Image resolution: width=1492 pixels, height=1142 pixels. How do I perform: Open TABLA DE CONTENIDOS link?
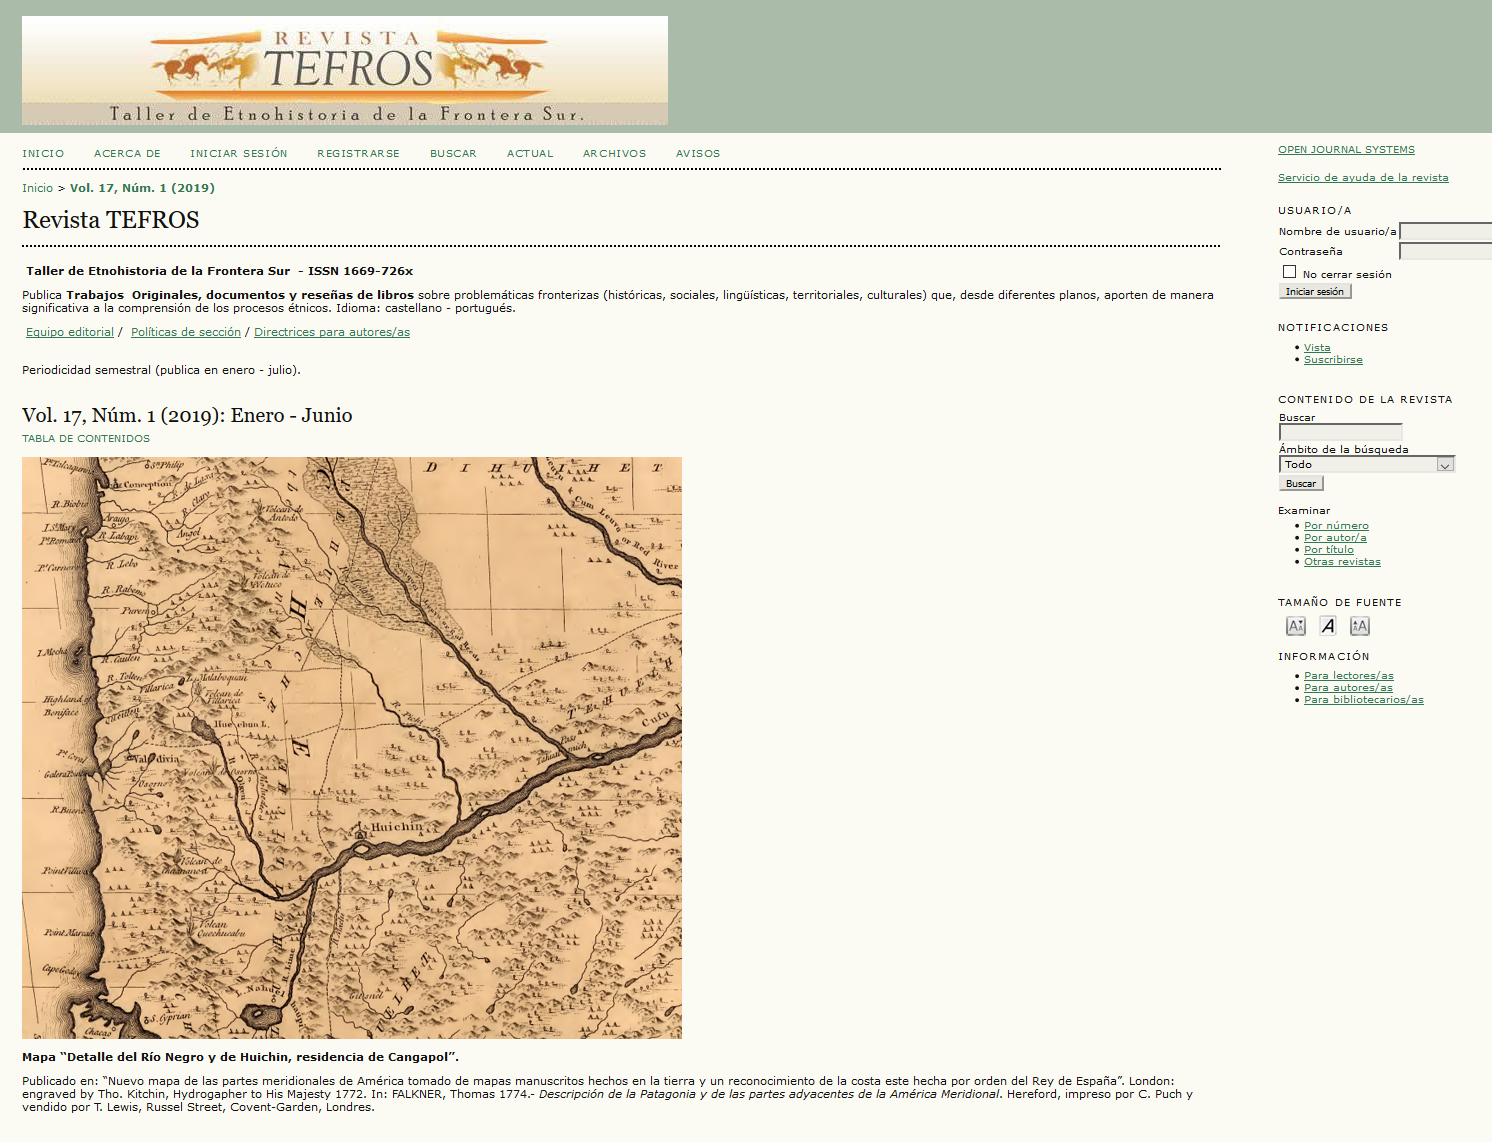point(86,439)
